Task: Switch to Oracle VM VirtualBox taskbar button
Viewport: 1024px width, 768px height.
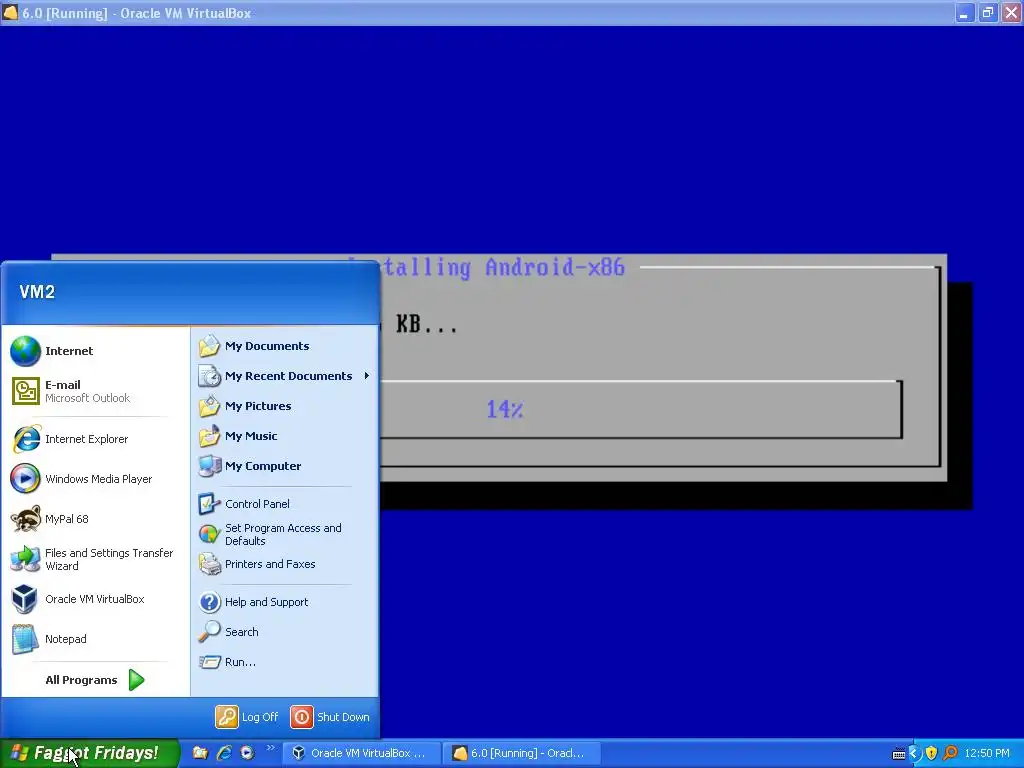Action: click(362, 753)
